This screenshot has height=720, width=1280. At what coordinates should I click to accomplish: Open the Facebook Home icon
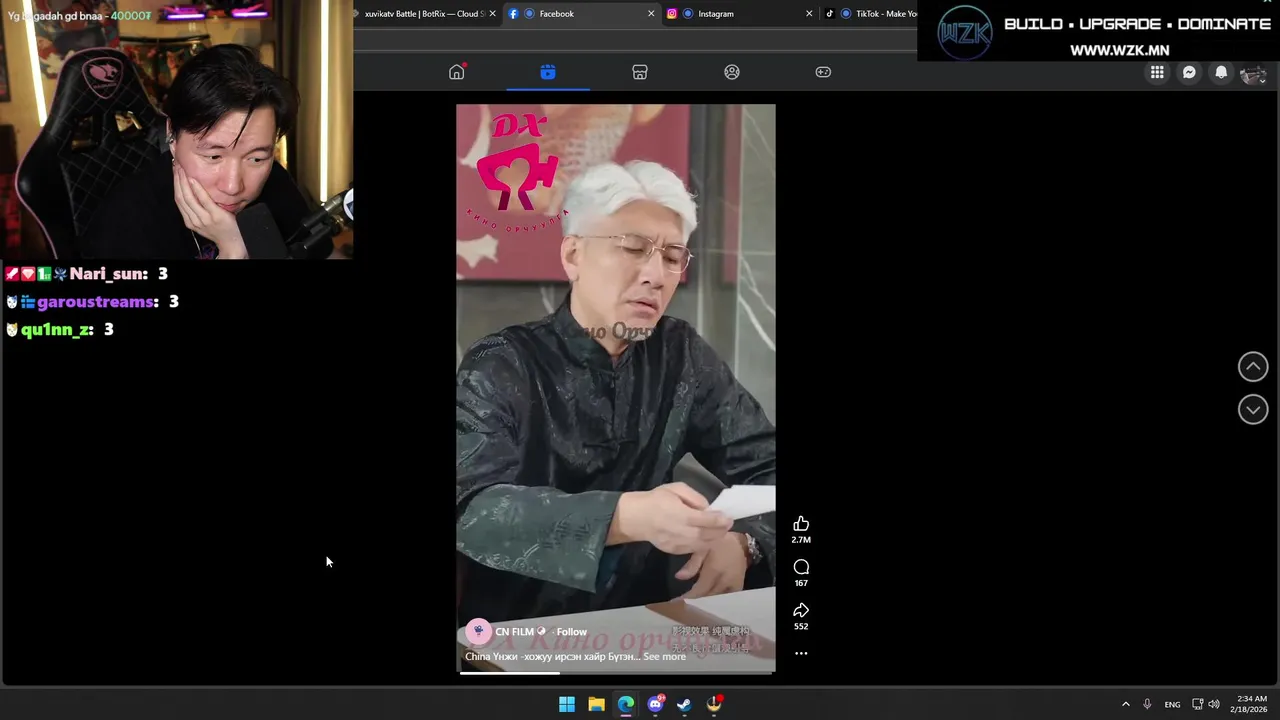pyautogui.click(x=456, y=72)
